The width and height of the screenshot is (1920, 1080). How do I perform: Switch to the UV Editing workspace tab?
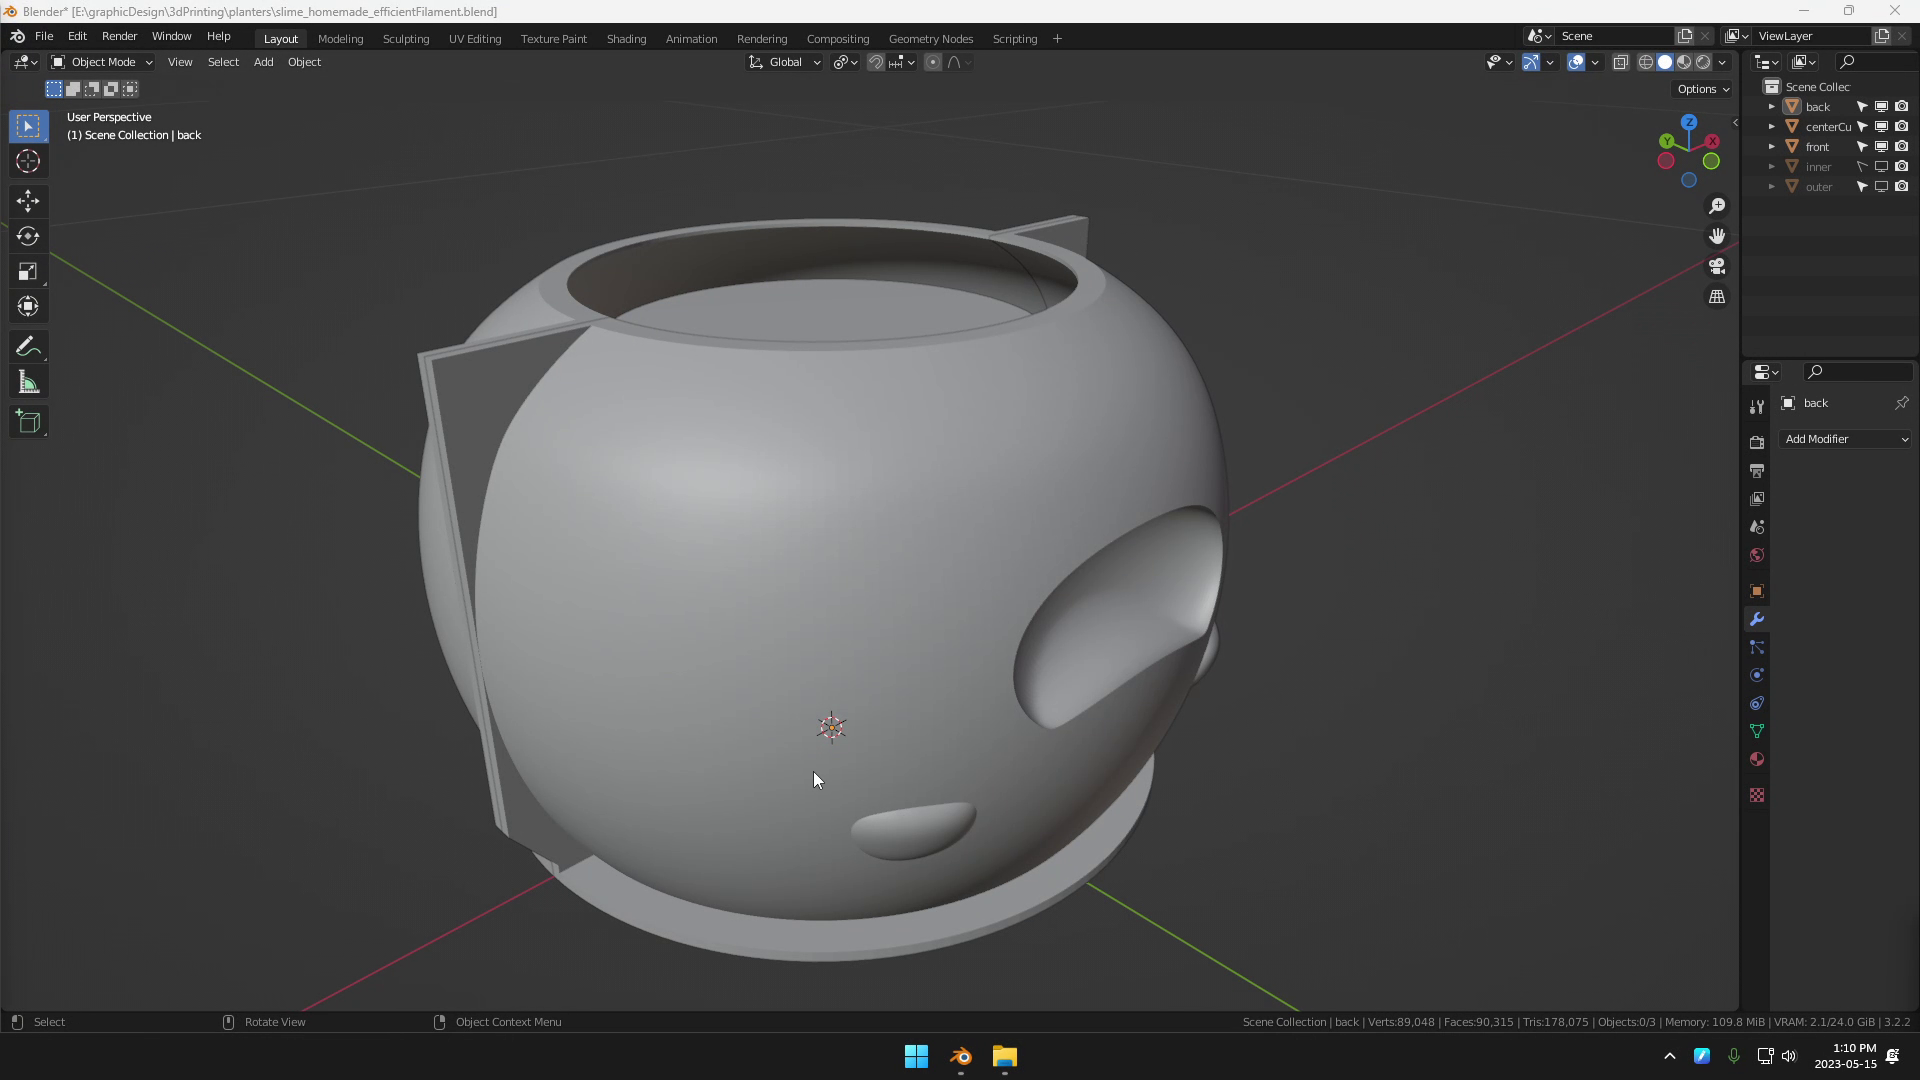[475, 39]
